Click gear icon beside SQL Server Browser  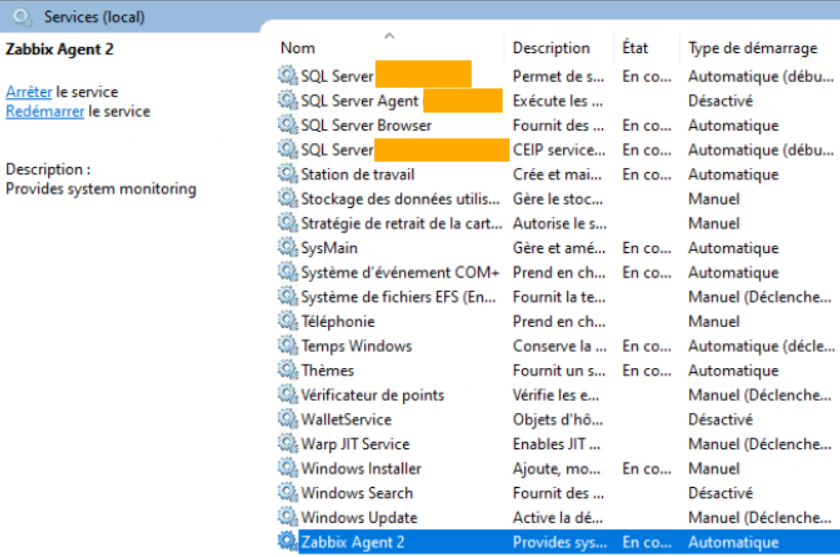[288, 125]
